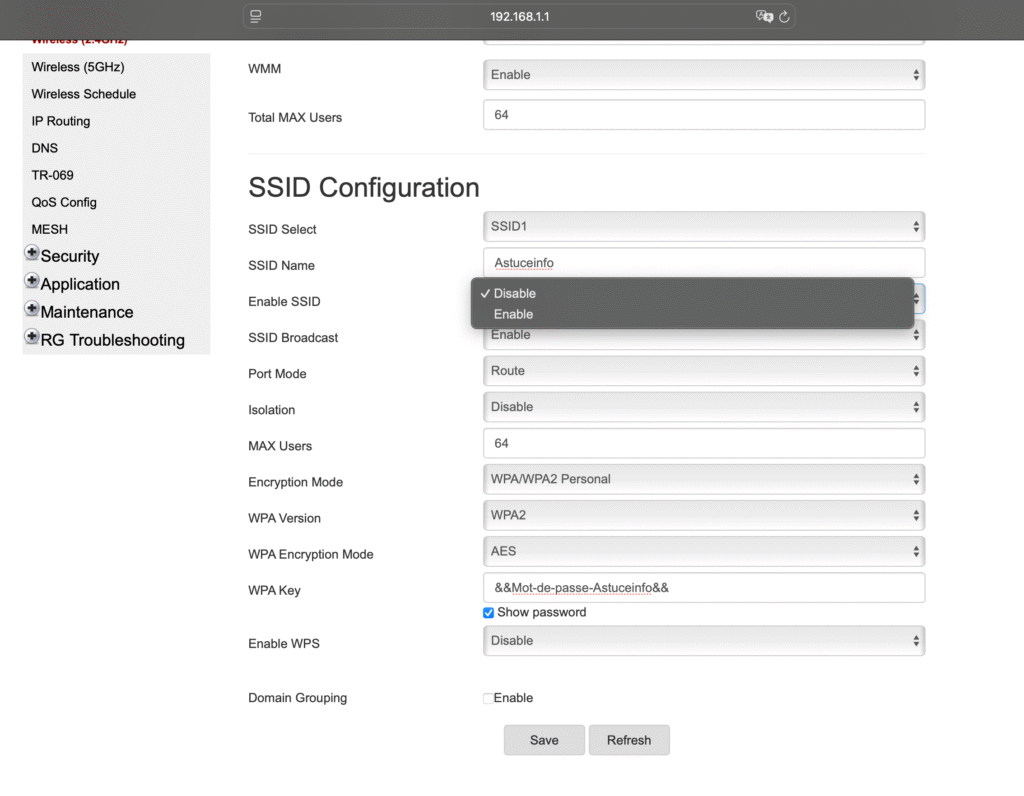The width and height of the screenshot is (1024, 796).
Task: Click the Save button
Action: 544,740
